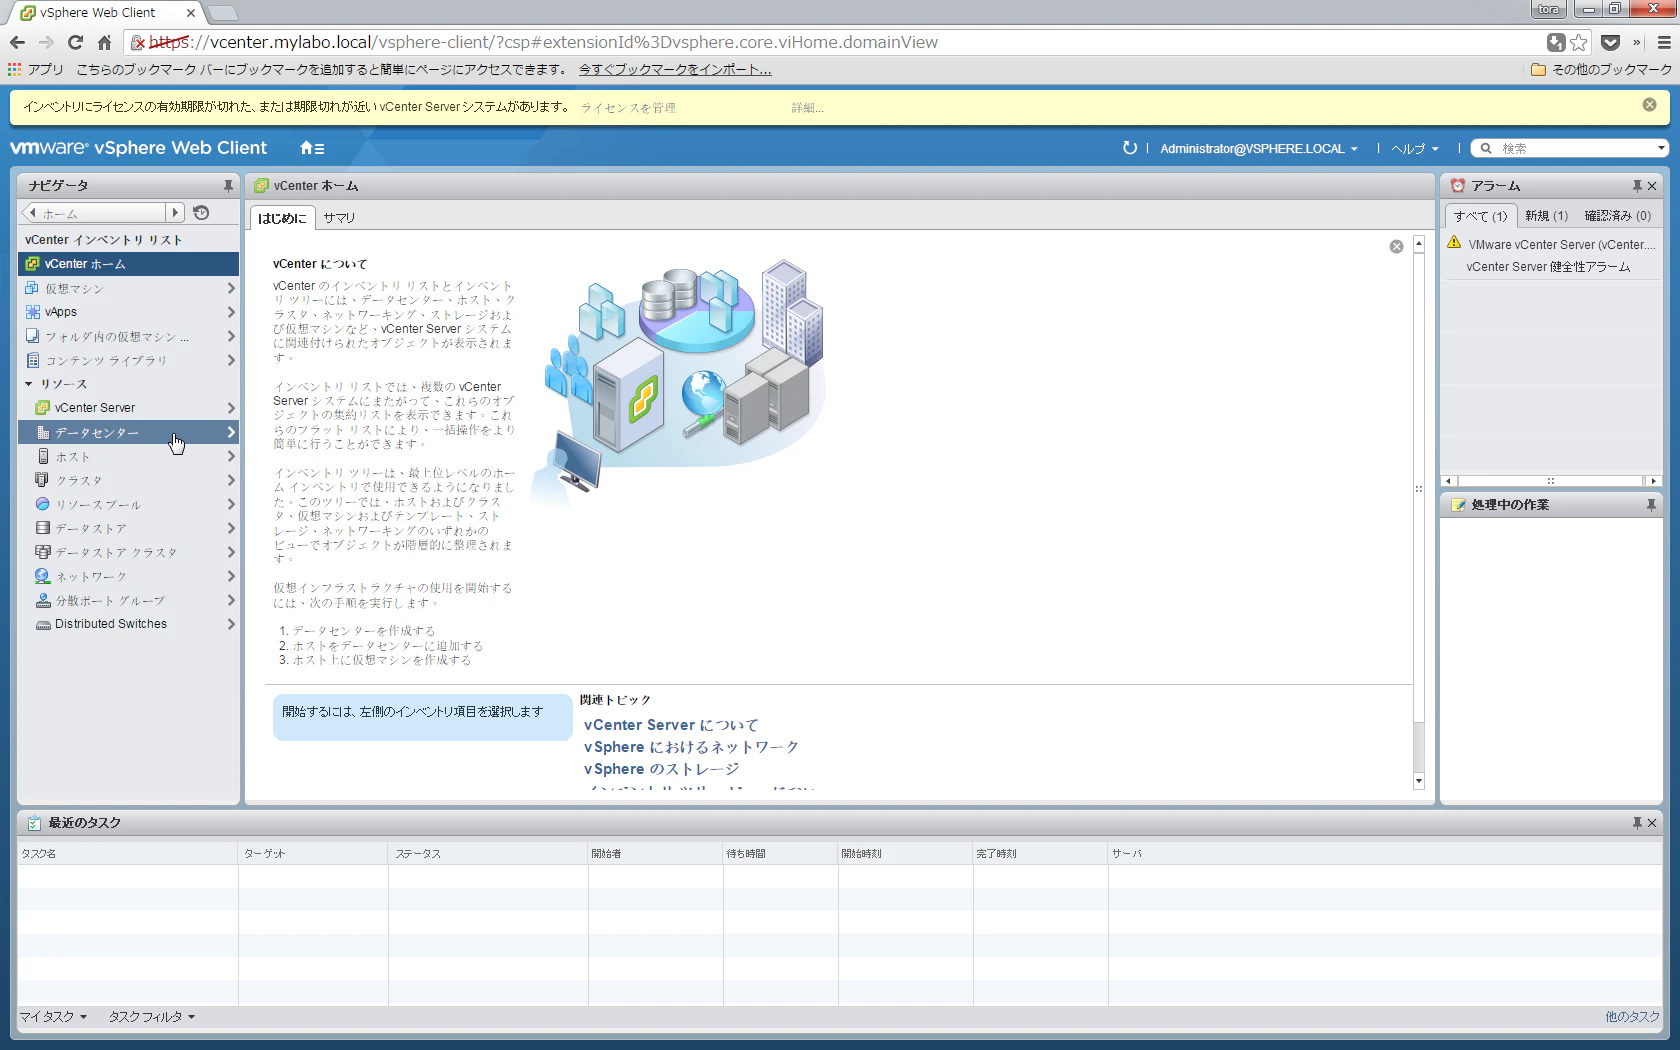
Task: Open データストア クラスタ list
Action: pos(128,552)
